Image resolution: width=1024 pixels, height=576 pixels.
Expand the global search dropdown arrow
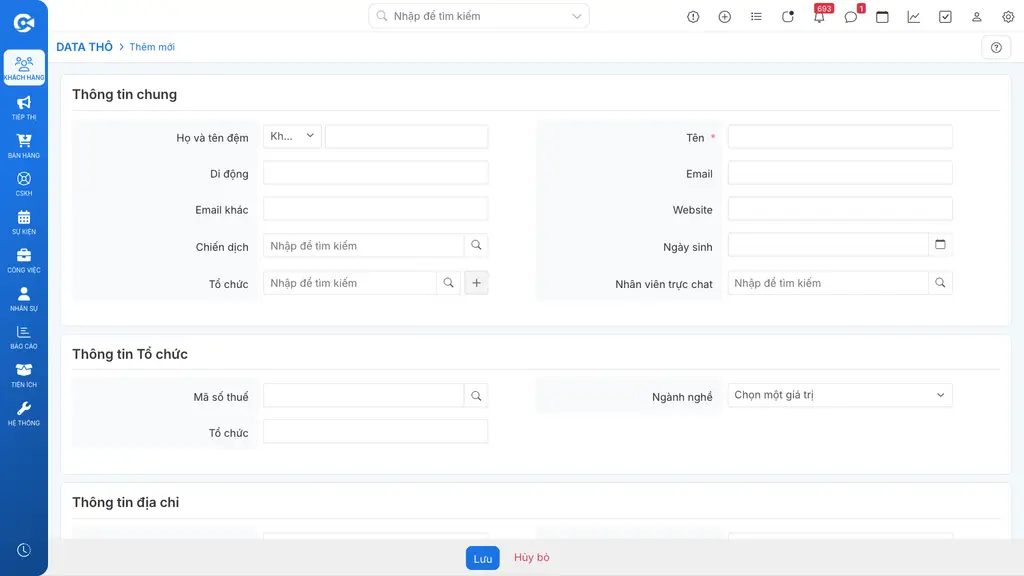577,16
